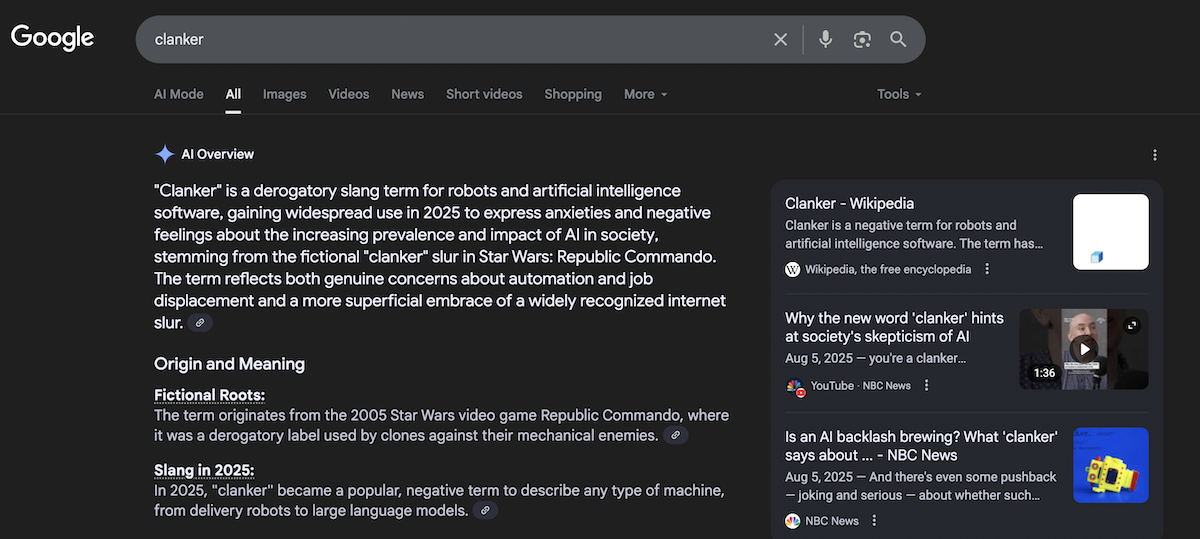Image resolution: width=1200 pixels, height=539 pixels.
Task: Switch to the Images tab
Action: click(284, 94)
